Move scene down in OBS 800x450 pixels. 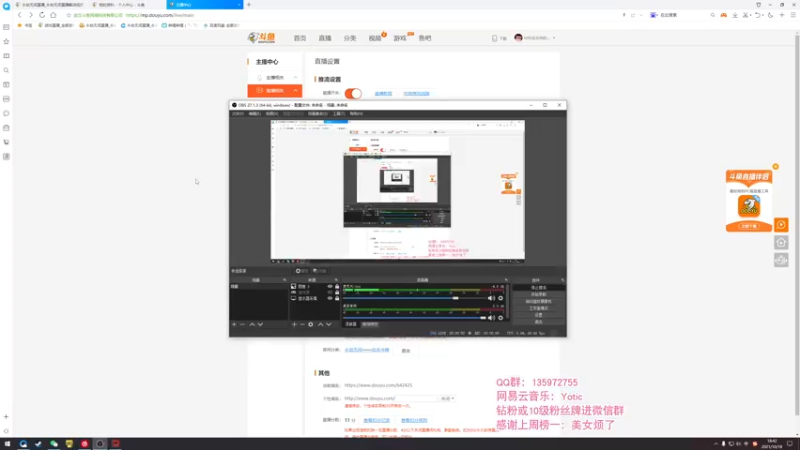(260, 324)
